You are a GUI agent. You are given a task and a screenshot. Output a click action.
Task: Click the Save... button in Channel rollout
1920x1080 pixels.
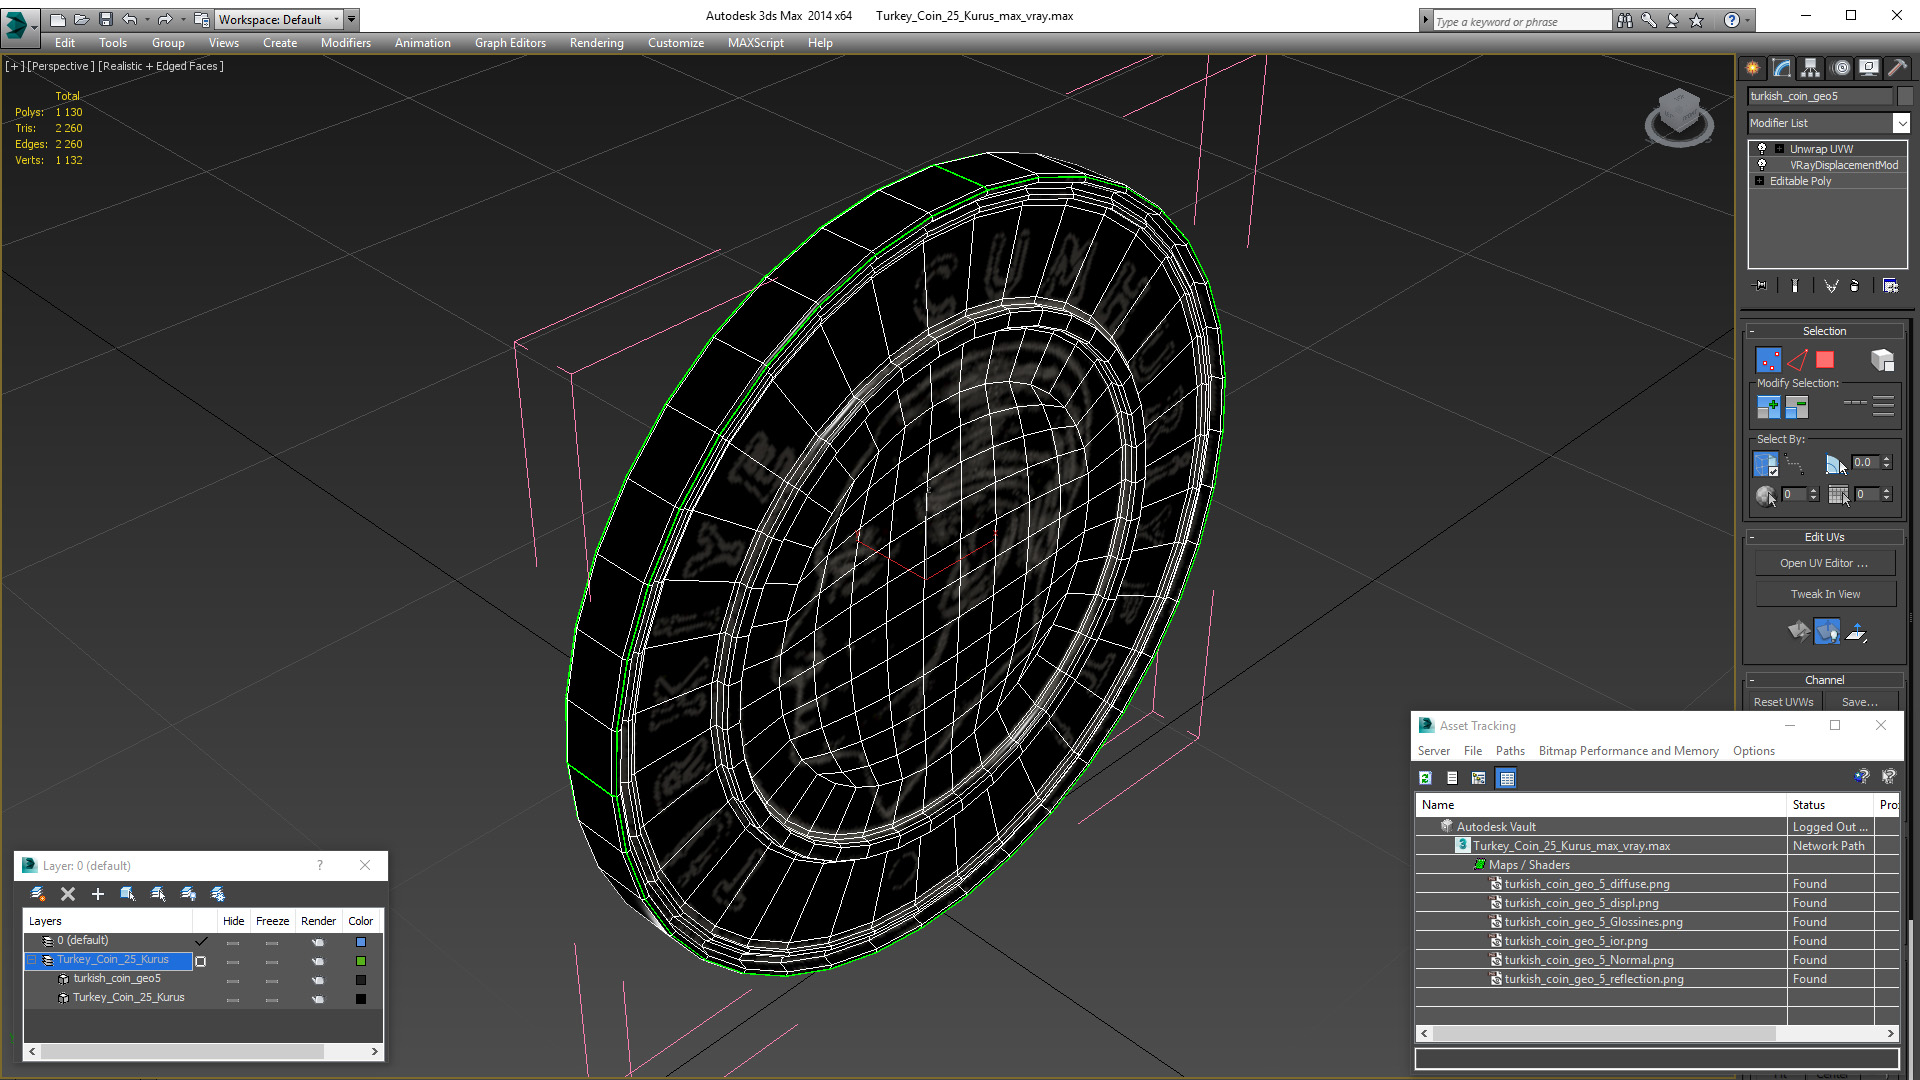(1859, 702)
